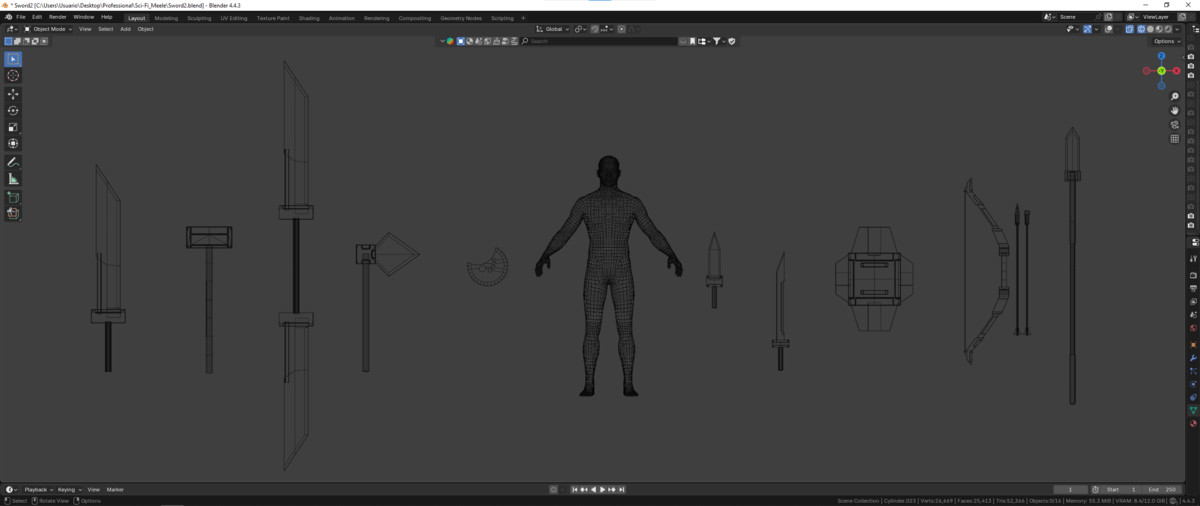Open viewport Object menu
Screen dimensions: 1200x506
[x=145, y=29]
